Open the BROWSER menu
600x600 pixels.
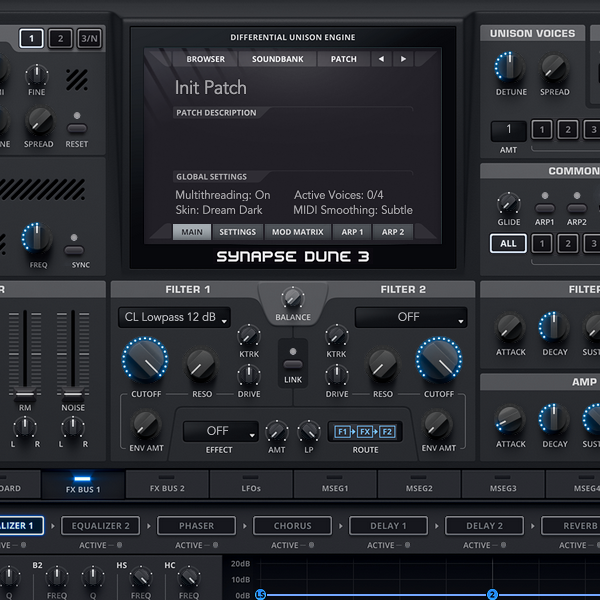pos(205,59)
